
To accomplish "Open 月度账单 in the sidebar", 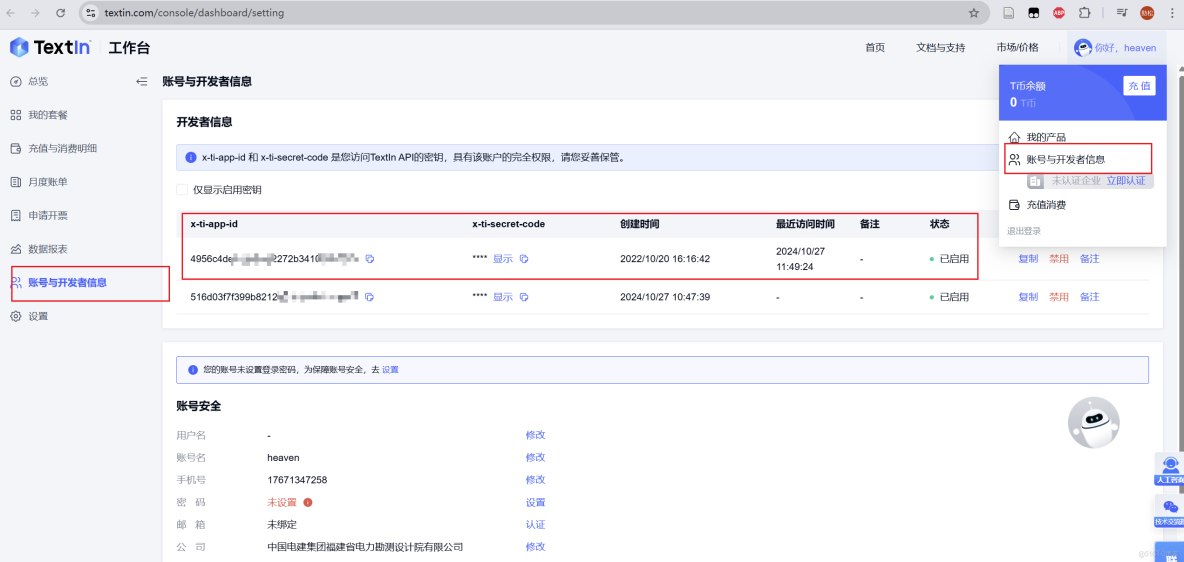I will [x=48, y=182].
